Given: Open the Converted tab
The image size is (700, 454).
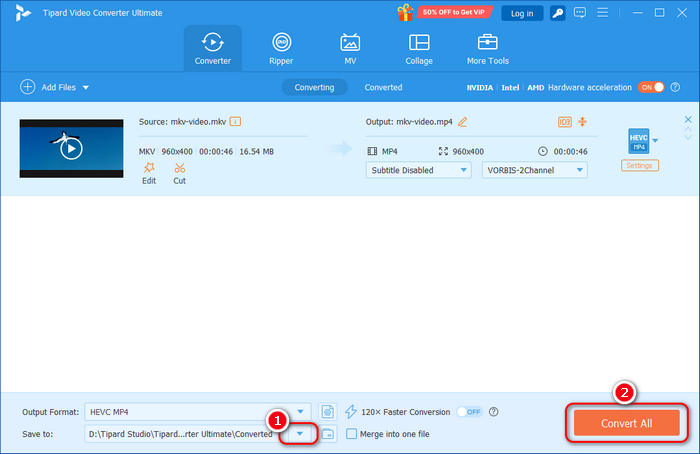Looking at the screenshot, I should (x=383, y=87).
